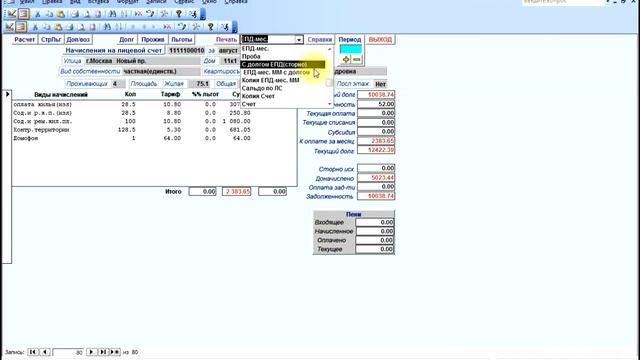Choose 'С долгом ЕПД(сторно)' list option

283,64
